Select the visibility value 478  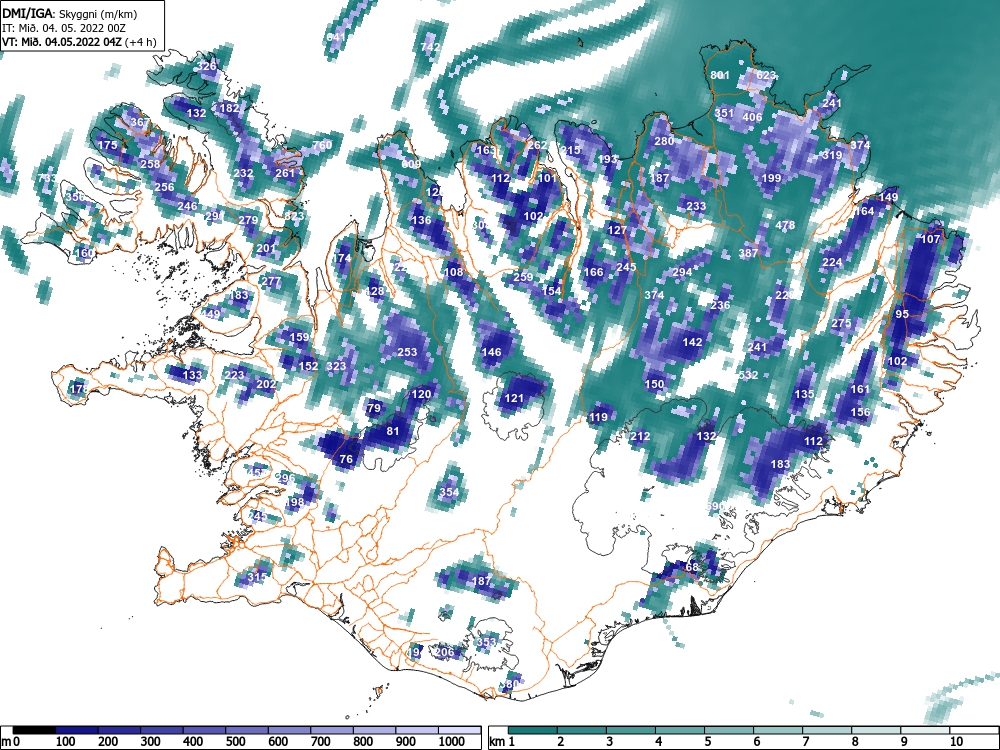pos(785,225)
